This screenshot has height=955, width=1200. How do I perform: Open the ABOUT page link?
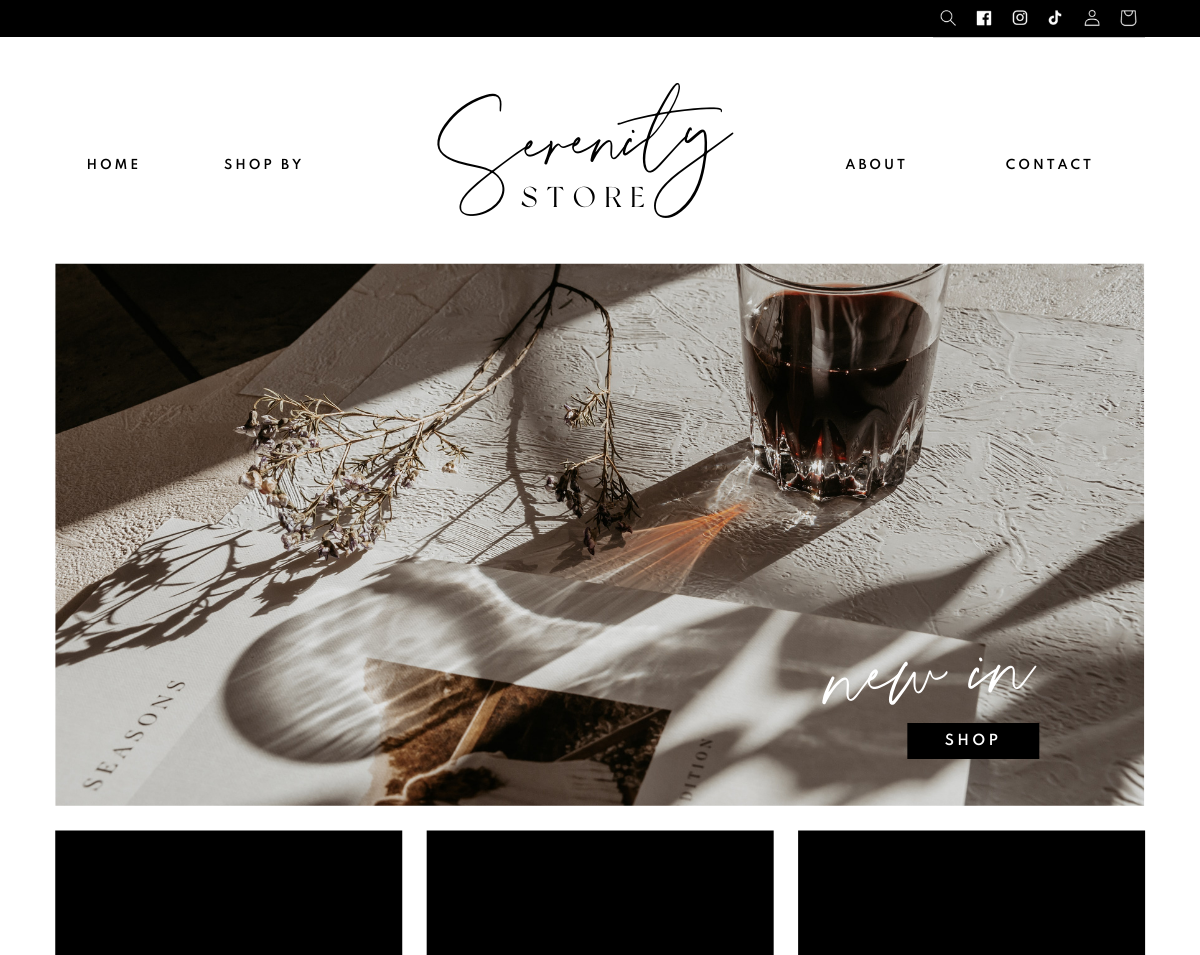[876, 164]
